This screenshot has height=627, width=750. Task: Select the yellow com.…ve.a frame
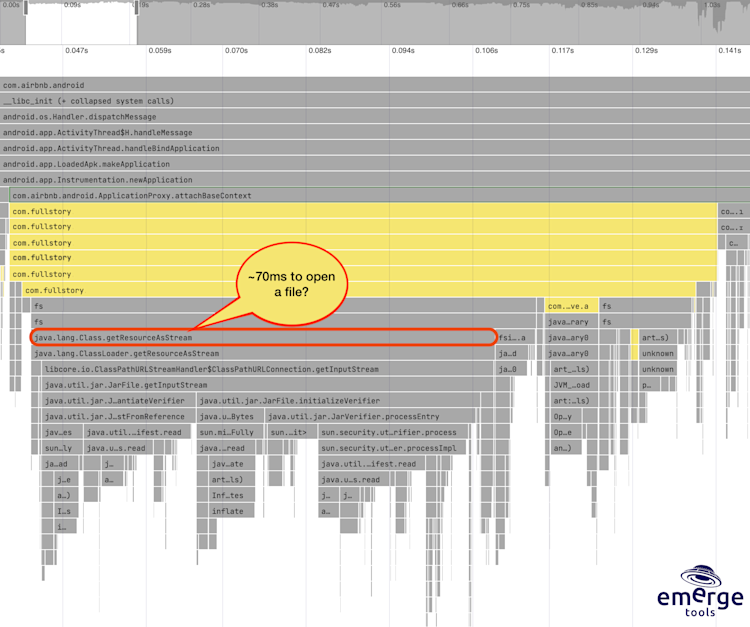[x=571, y=306]
